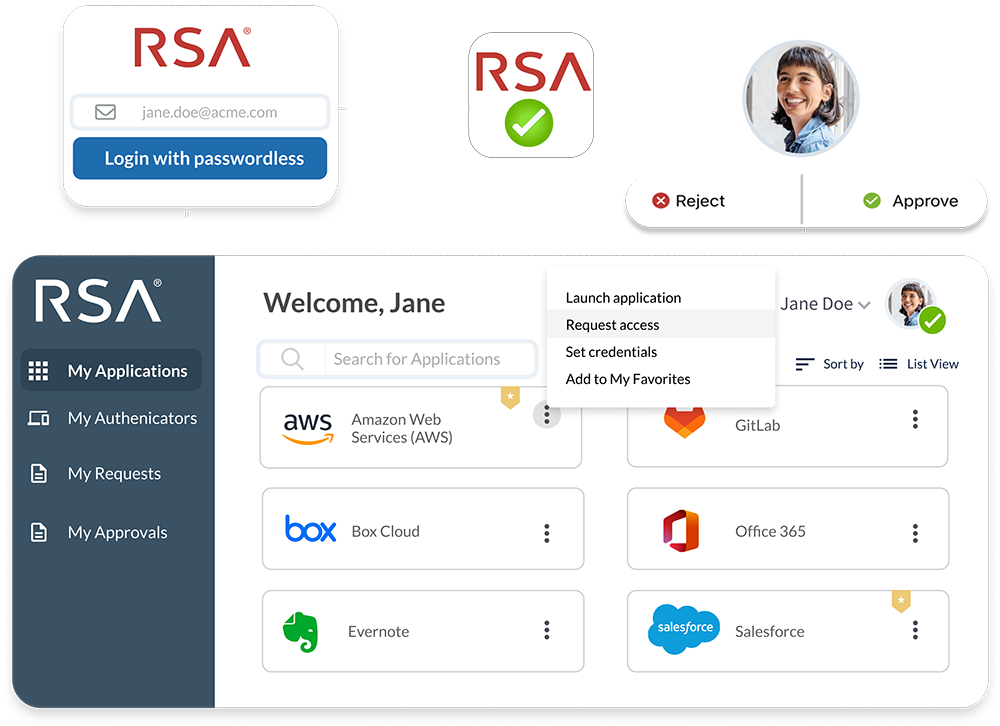Click the favorite star badge on AWS card

coord(510,397)
